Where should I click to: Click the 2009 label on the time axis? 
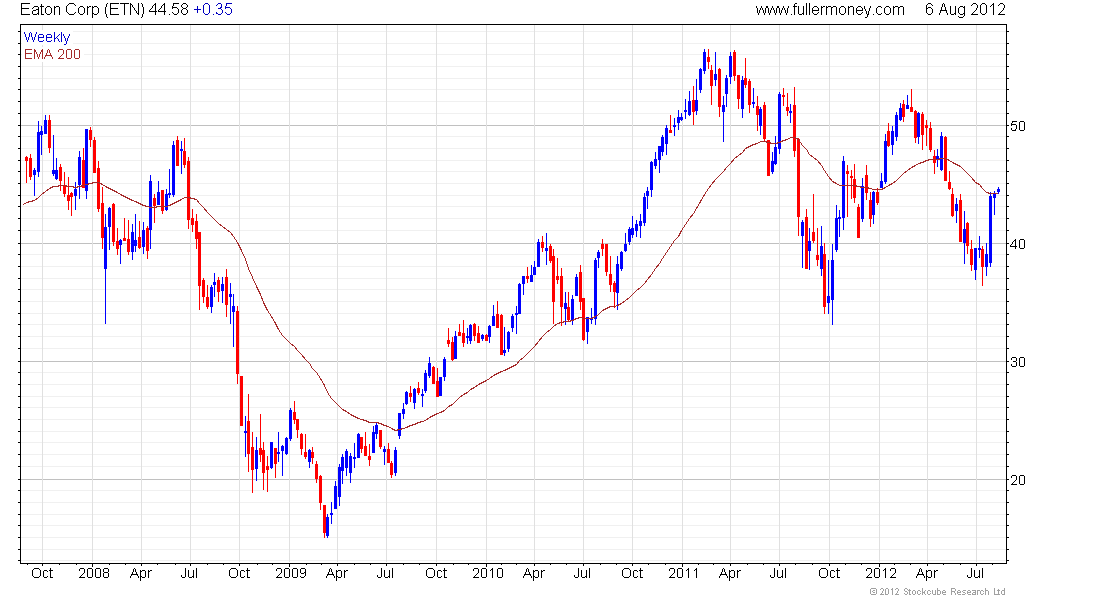point(291,573)
